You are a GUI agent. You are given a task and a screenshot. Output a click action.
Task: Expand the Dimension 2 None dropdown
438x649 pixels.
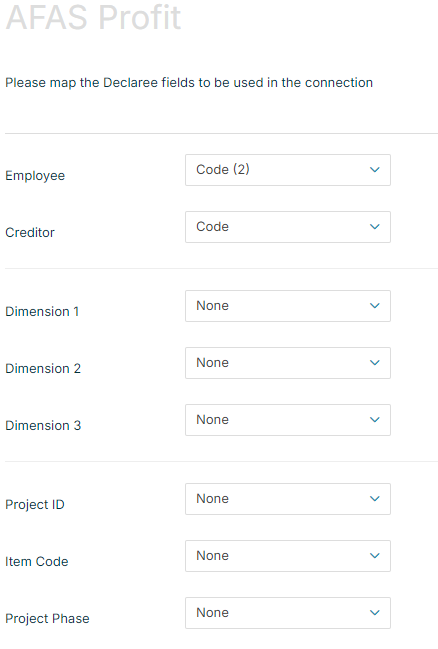click(x=288, y=363)
